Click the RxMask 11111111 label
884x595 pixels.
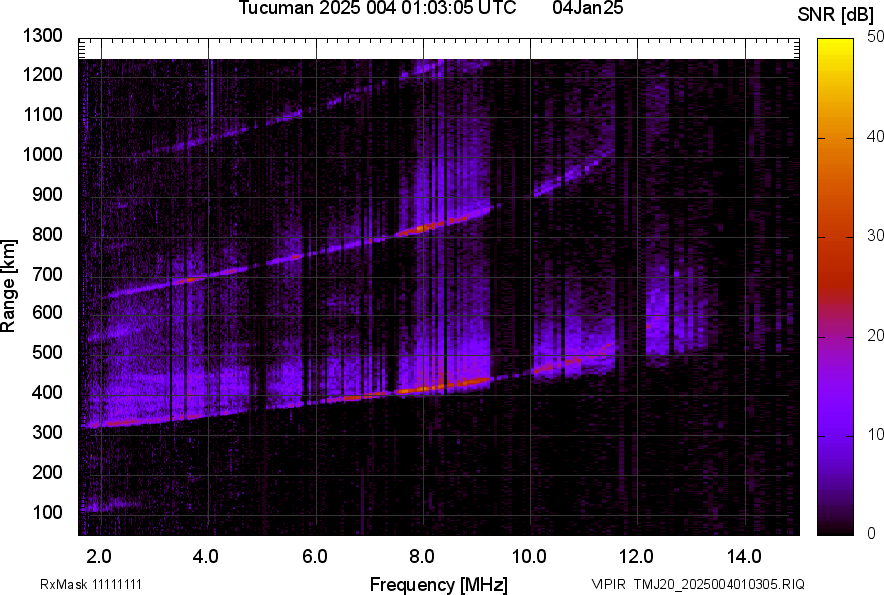97,584
